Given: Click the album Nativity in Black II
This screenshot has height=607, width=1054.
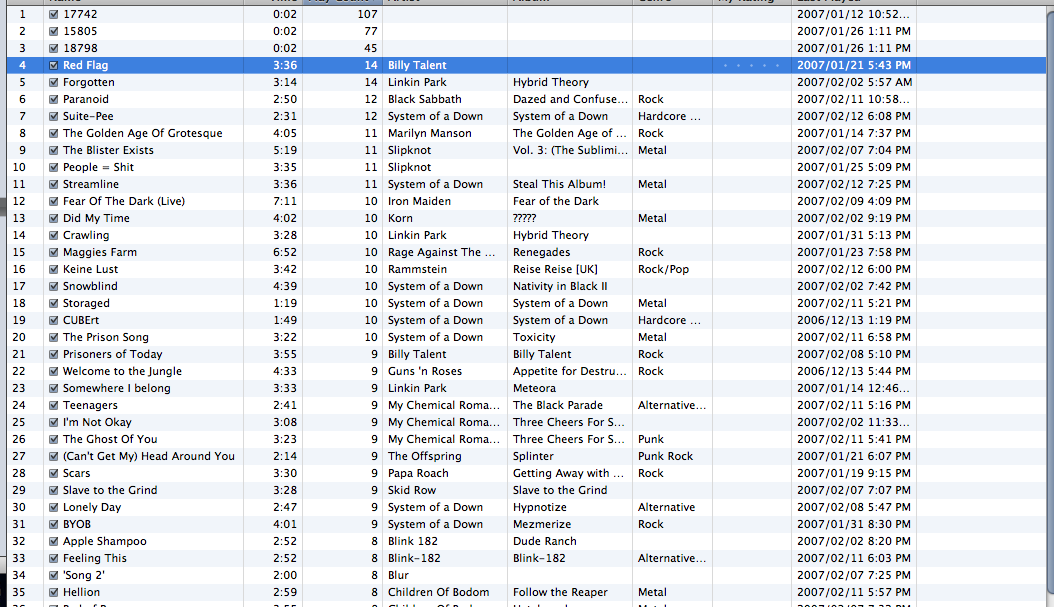Looking at the screenshot, I should 560,286.
